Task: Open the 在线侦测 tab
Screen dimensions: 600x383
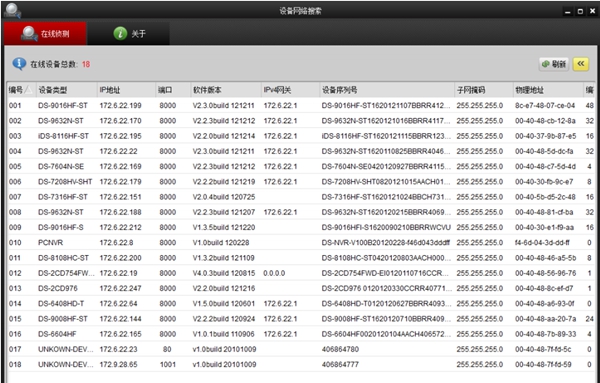Action: 46,34
